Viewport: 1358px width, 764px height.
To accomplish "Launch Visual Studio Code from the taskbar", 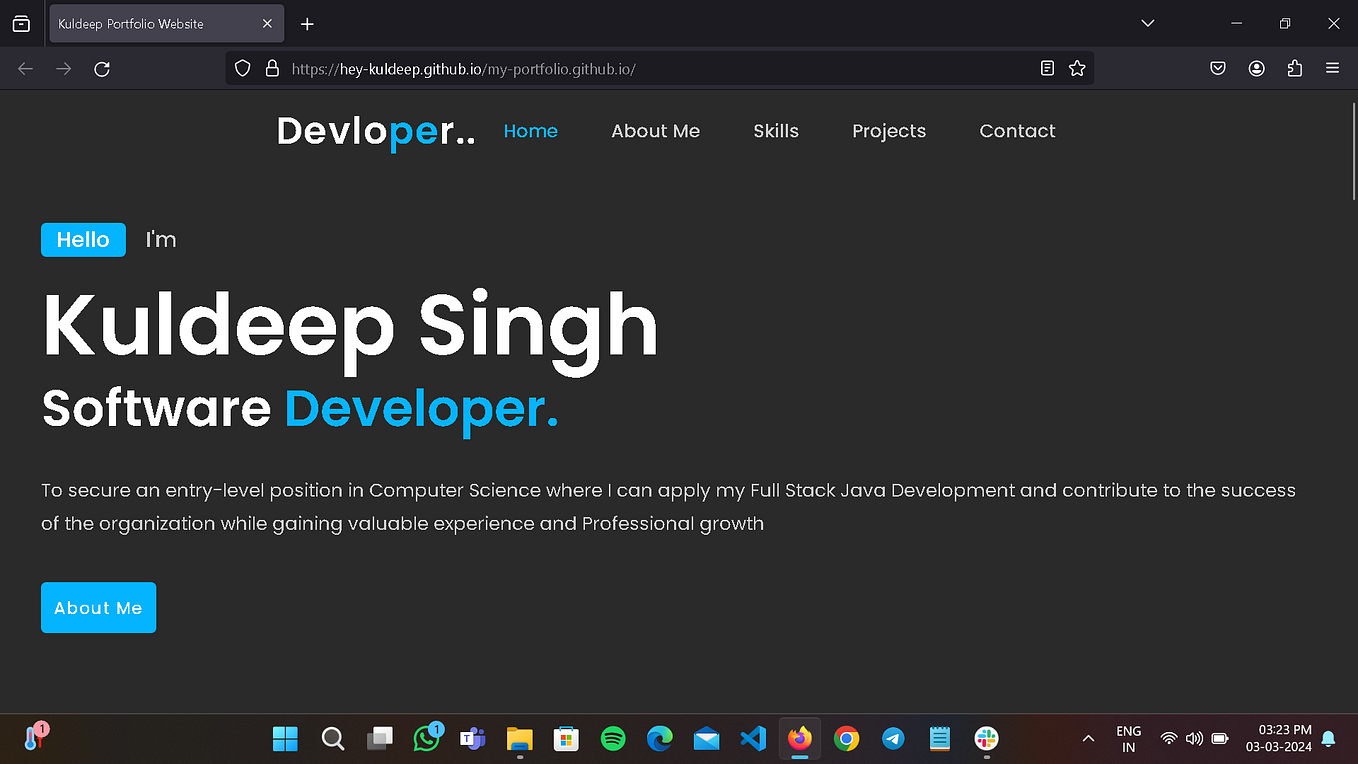I will [753, 738].
